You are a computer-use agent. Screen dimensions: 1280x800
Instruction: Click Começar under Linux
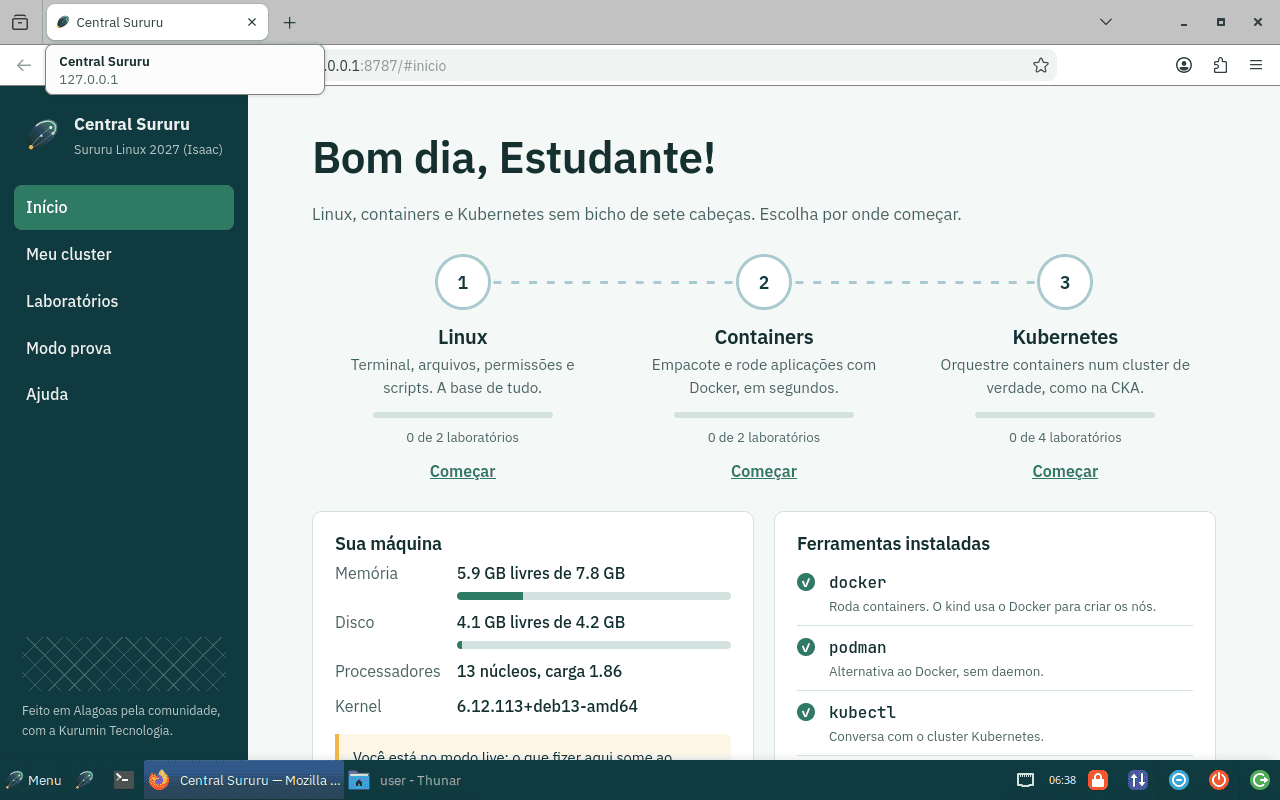click(462, 471)
